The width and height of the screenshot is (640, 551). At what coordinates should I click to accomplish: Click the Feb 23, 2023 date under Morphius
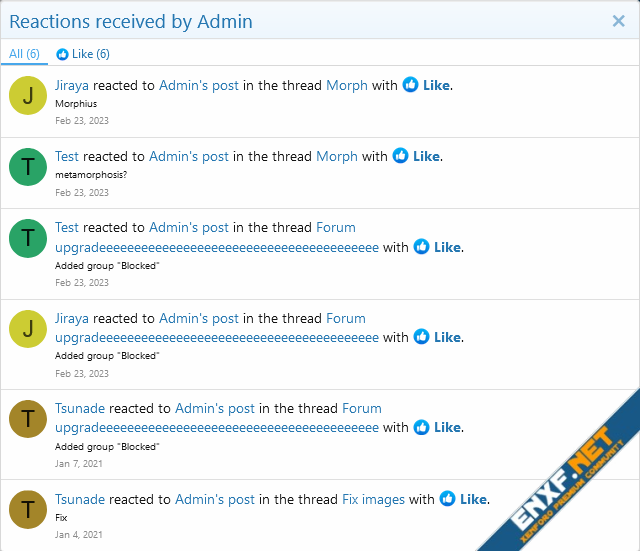click(82, 121)
